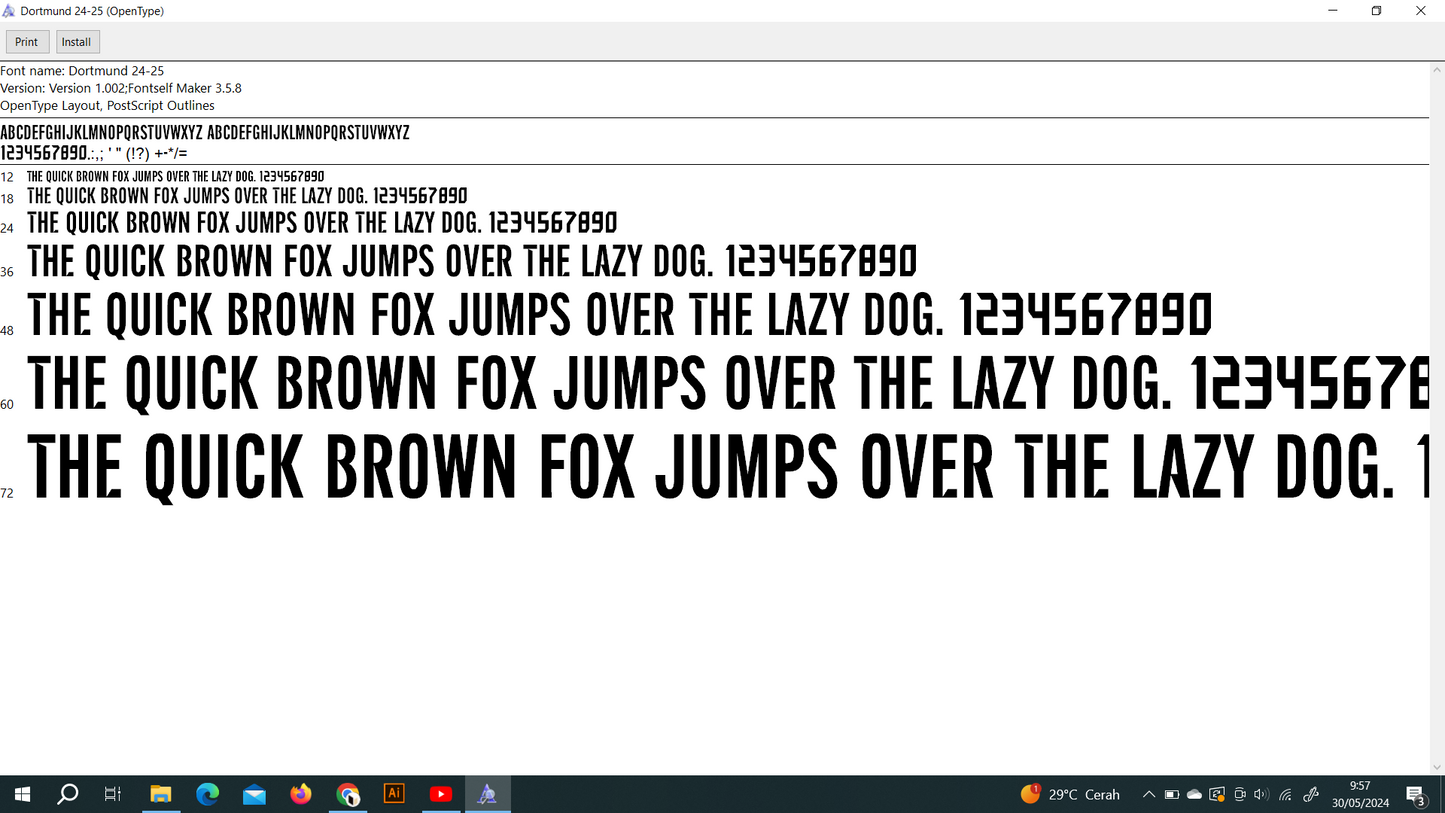Image resolution: width=1445 pixels, height=813 pixels.
Task: Open the weather widget showing 29°C Cerah
Action: click(x=1071, y=795)
